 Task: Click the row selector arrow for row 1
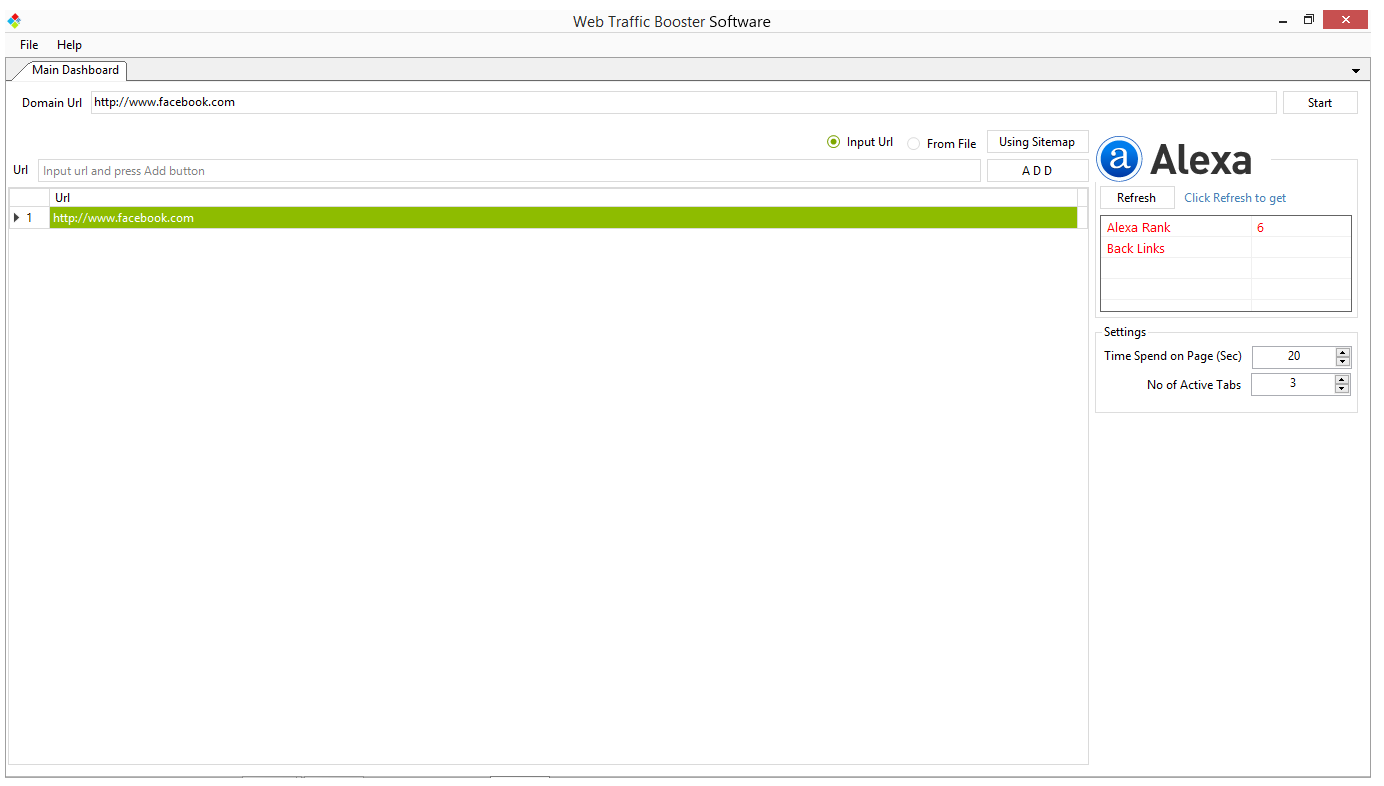click(x=17, y=218)
